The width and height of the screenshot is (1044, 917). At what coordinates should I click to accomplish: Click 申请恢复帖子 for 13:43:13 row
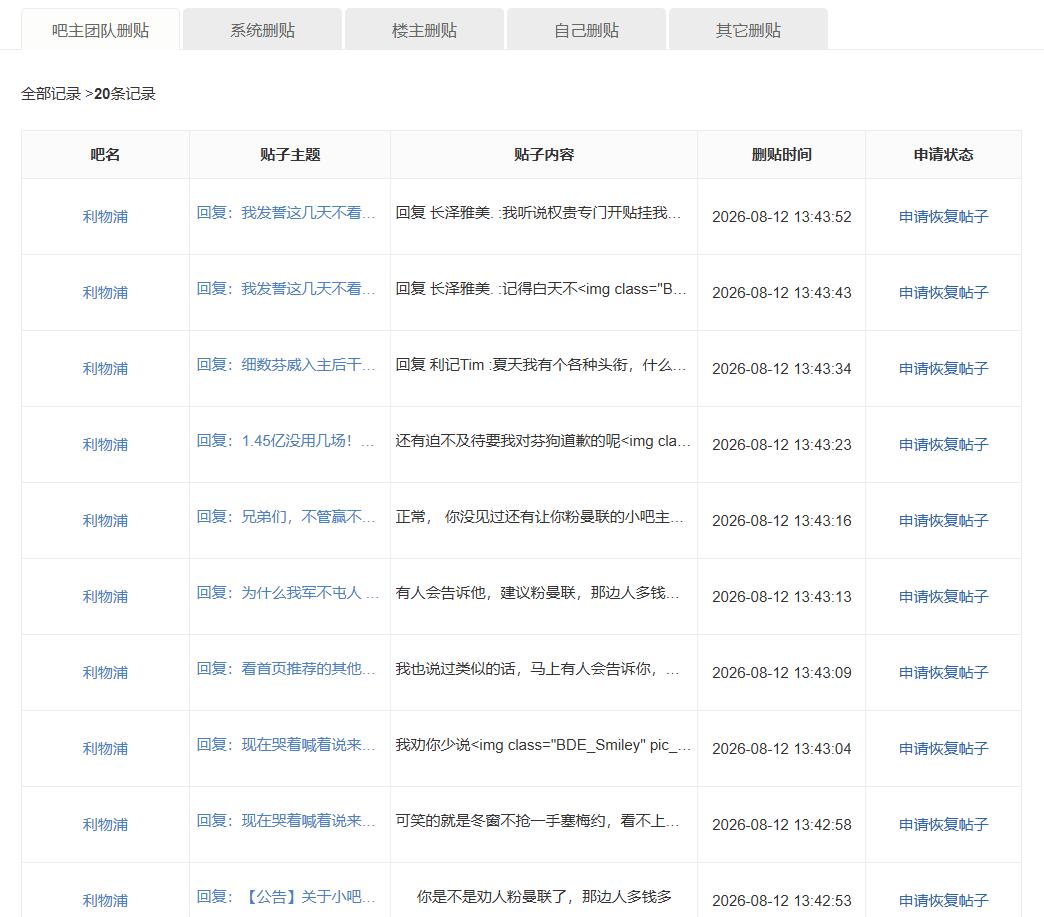[943, 596]
